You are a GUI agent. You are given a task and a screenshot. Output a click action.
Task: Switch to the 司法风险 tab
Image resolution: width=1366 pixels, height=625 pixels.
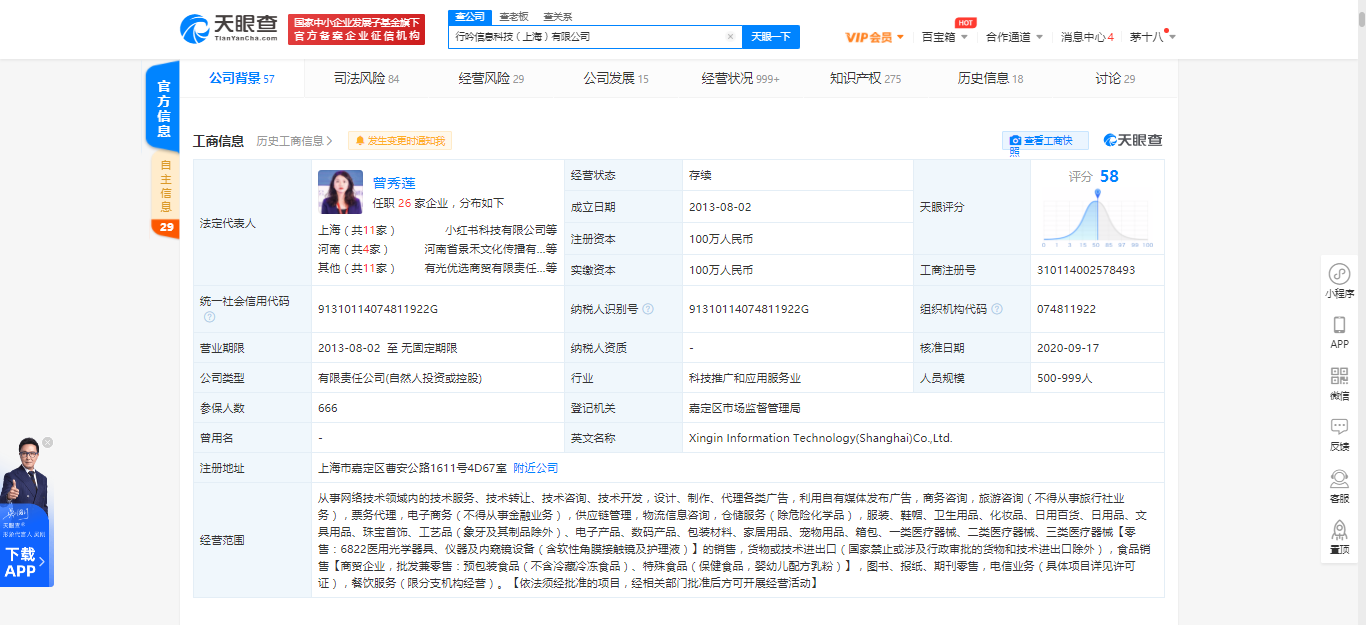(366, 78)
